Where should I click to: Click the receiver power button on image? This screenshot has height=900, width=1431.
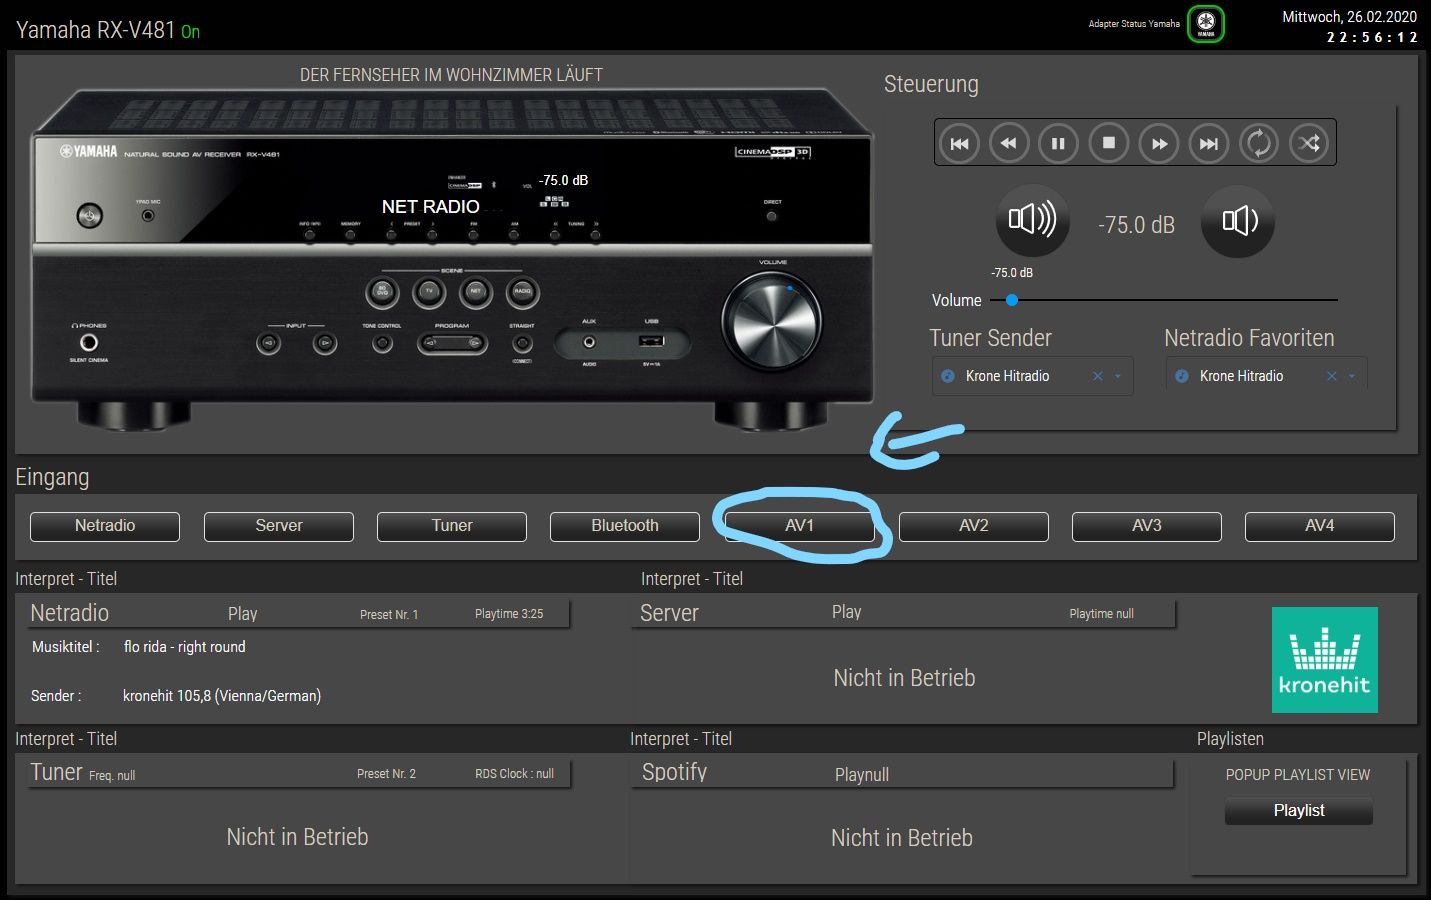click(x=90, y=215)
